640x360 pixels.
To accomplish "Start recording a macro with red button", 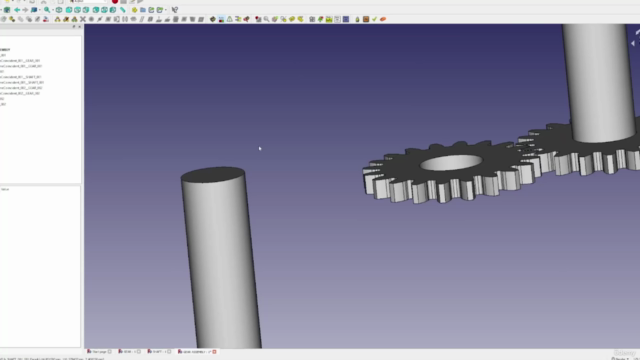I will pos(115,2).
